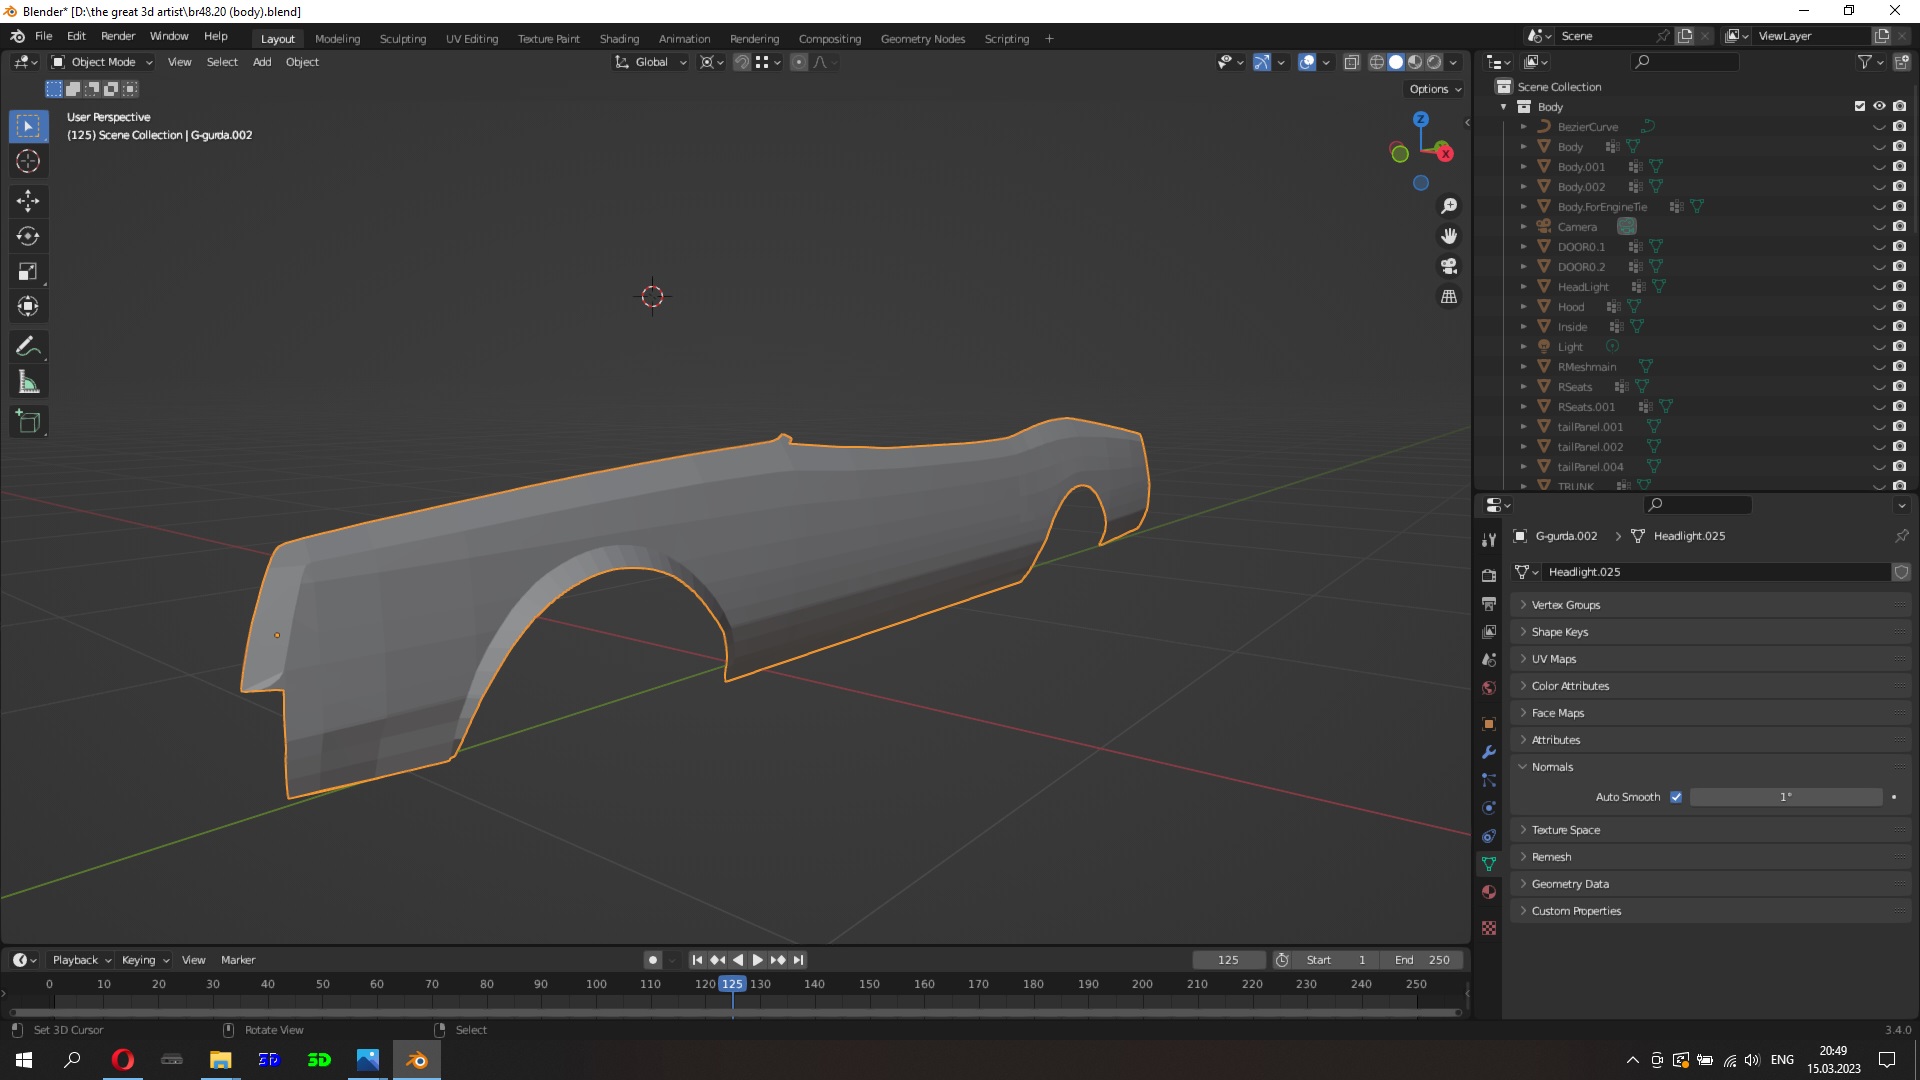The image size is (1920, 1080).
Task: Choose the Add Cube tool
Action: pyautogui.click(x=28, y=422)
